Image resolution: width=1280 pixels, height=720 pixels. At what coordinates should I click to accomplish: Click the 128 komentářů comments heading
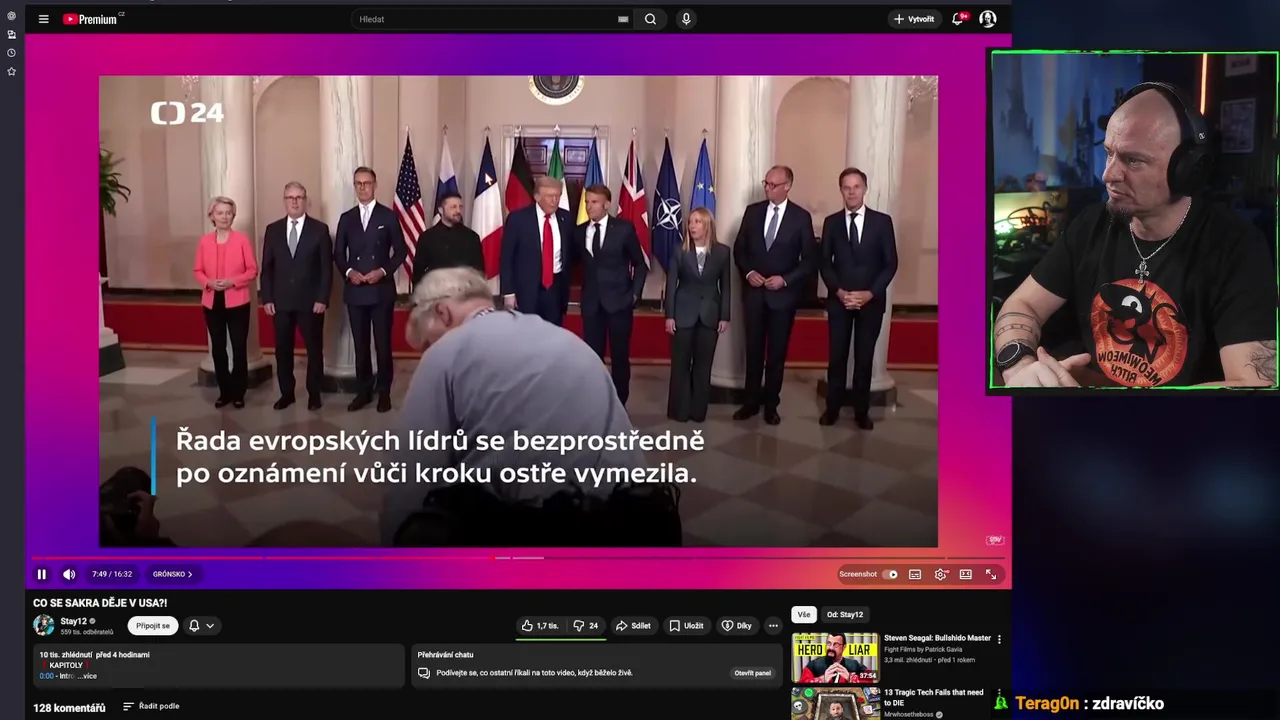(69, 708)
